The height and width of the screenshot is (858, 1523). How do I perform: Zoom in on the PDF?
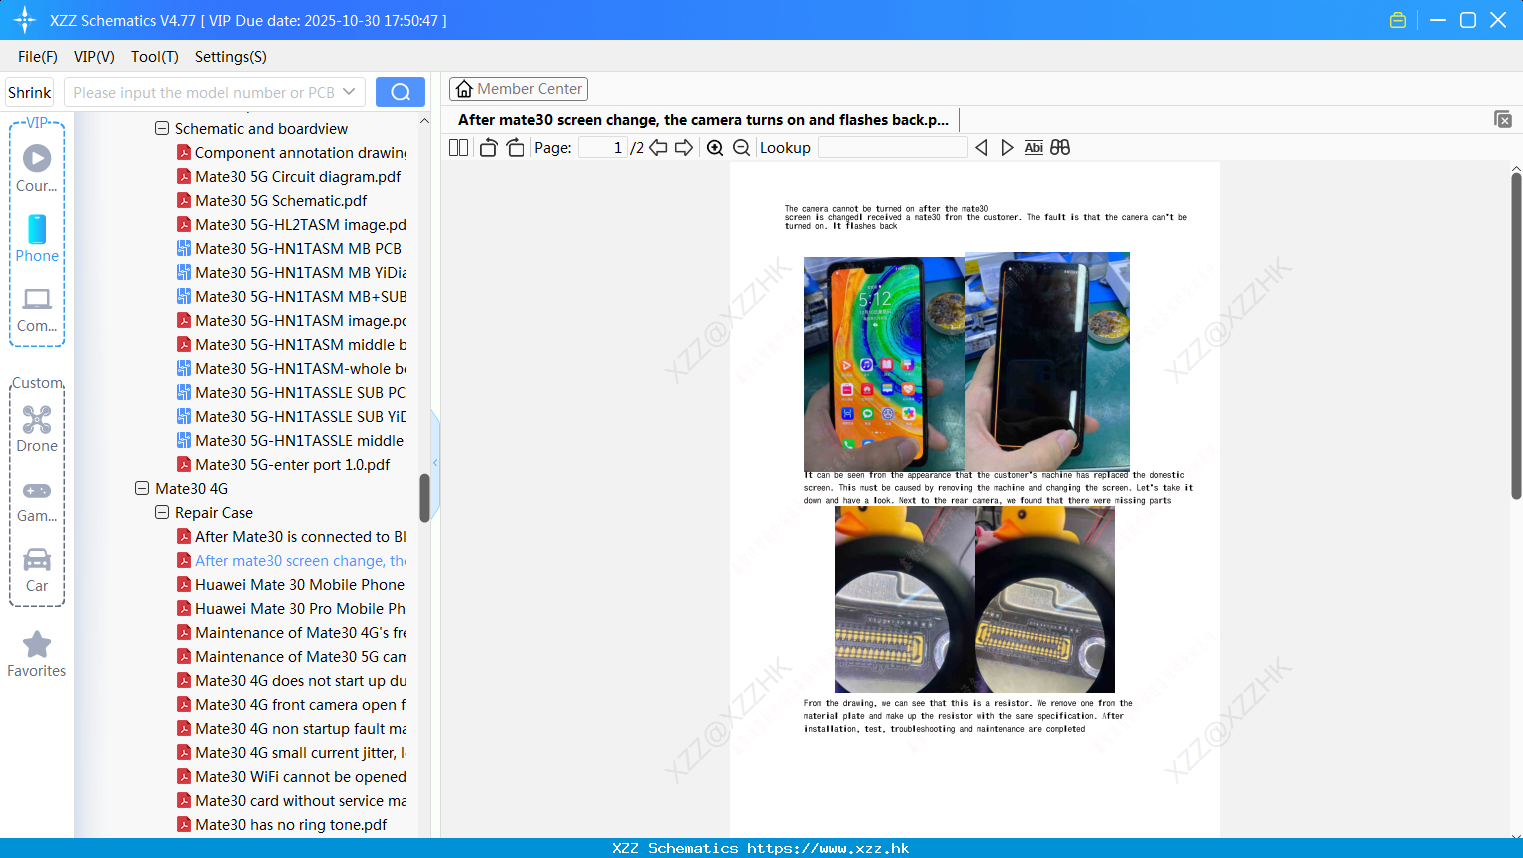click(715, 147)
